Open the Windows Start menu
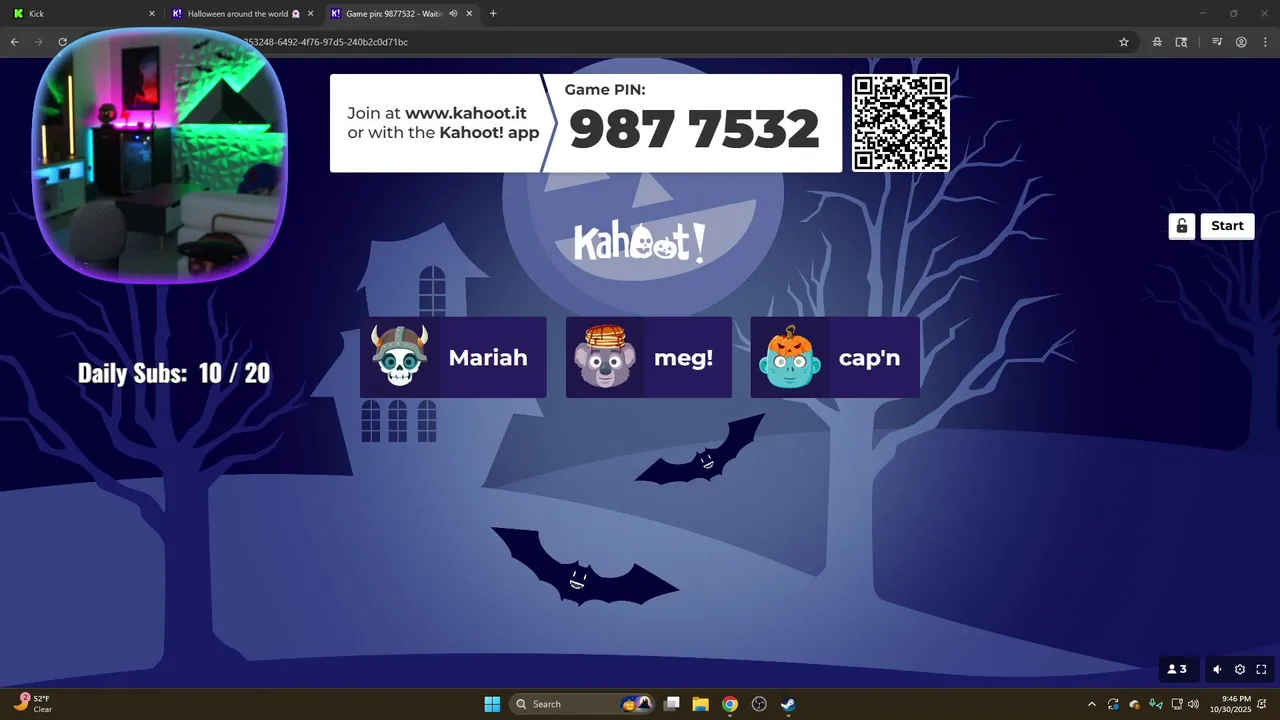The image size is (1280, 720). [x=492, y=704]
